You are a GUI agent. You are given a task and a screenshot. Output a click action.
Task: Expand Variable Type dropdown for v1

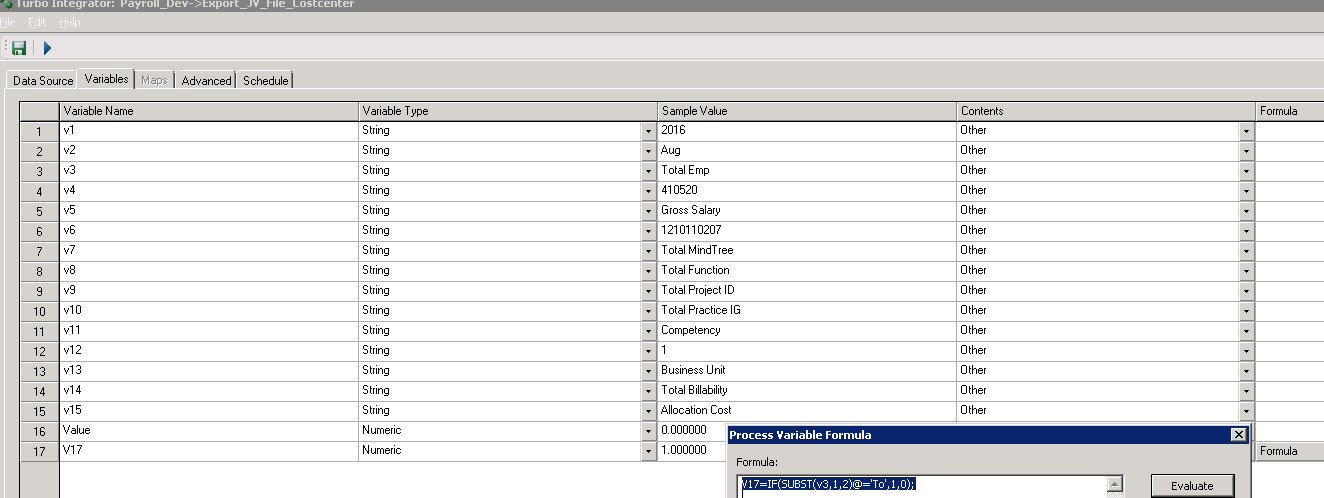tap(648, 131)
